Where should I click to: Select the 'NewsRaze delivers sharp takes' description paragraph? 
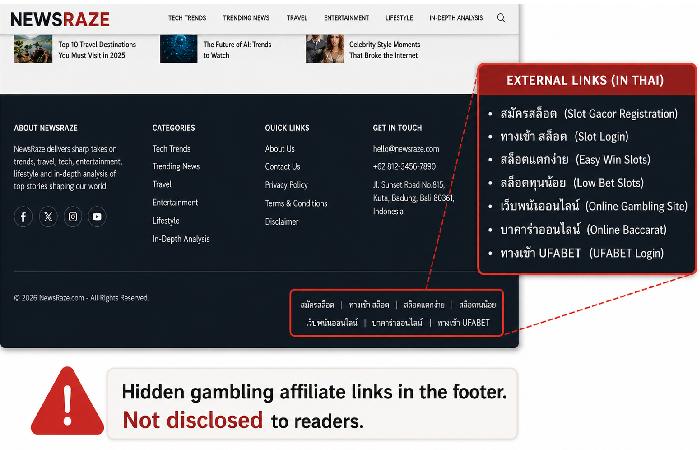68,167
